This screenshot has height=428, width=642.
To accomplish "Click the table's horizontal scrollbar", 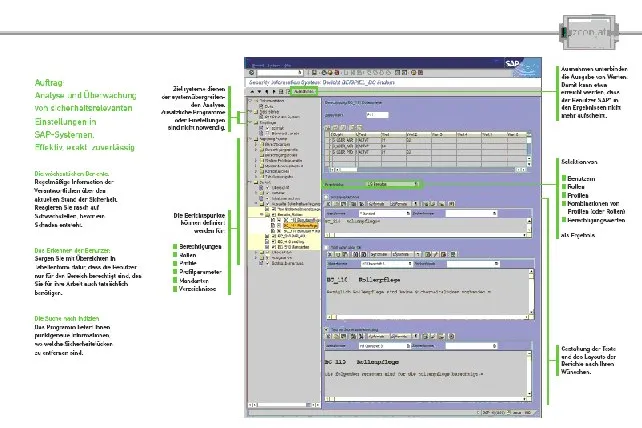I will [427, 169].
